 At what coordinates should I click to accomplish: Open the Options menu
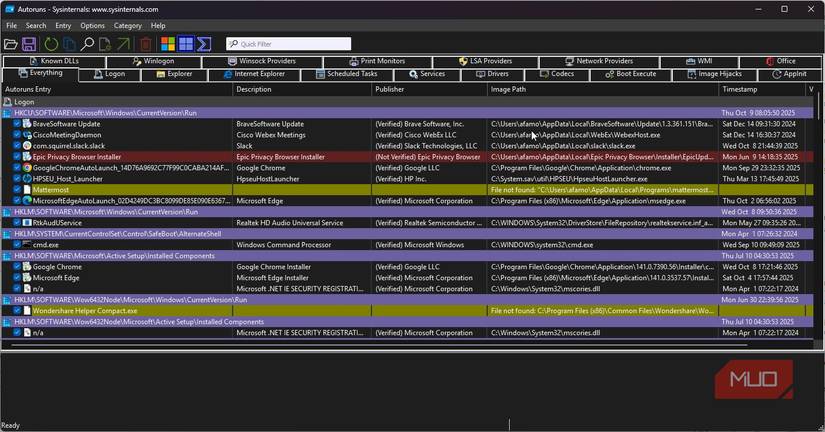pos(93,25)
